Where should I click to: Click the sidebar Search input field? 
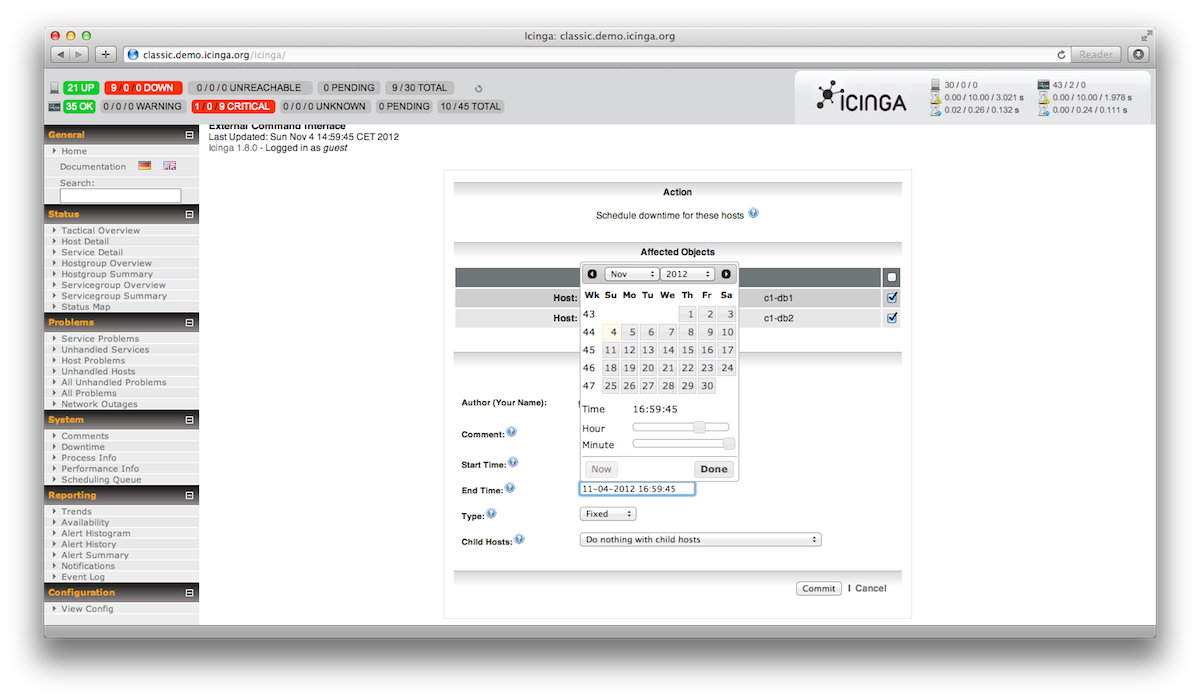[x=120, y=196]
